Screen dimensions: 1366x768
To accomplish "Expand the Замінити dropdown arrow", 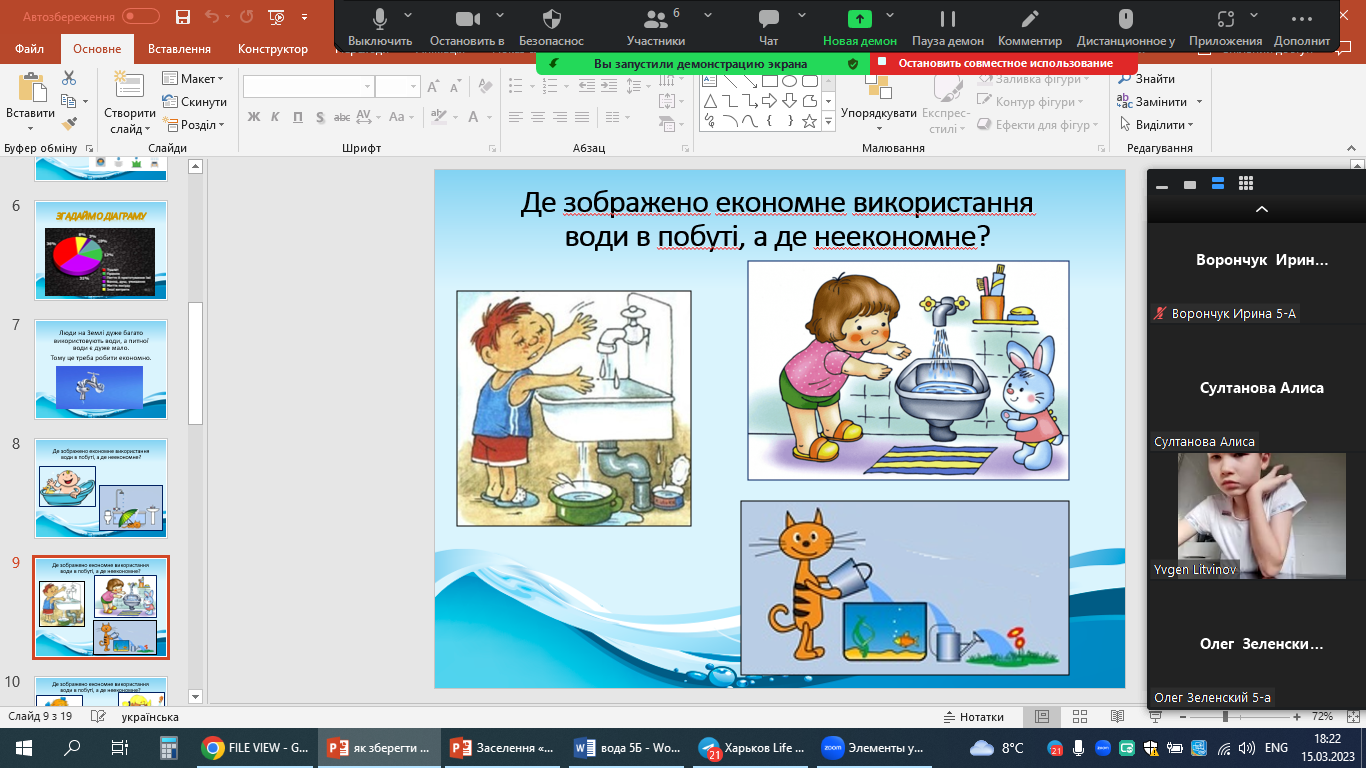I will [x=1200, y=102].
